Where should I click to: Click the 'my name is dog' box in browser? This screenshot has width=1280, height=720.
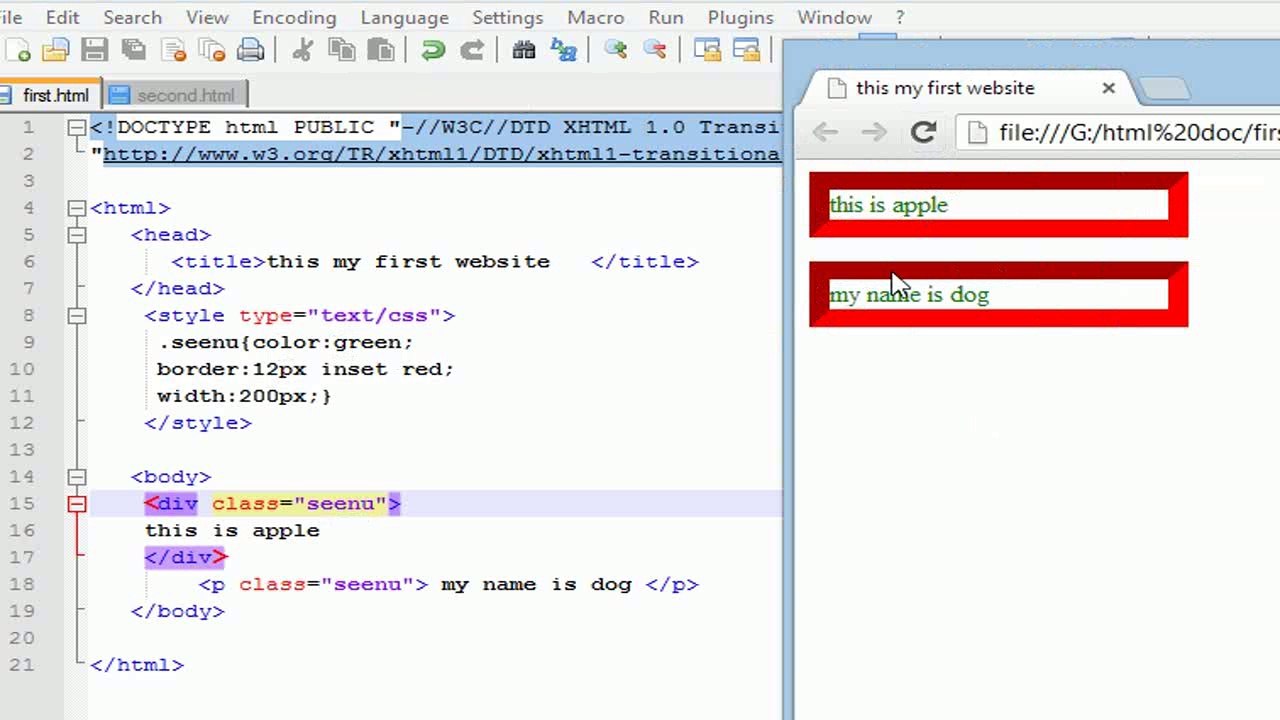point(998,294)
